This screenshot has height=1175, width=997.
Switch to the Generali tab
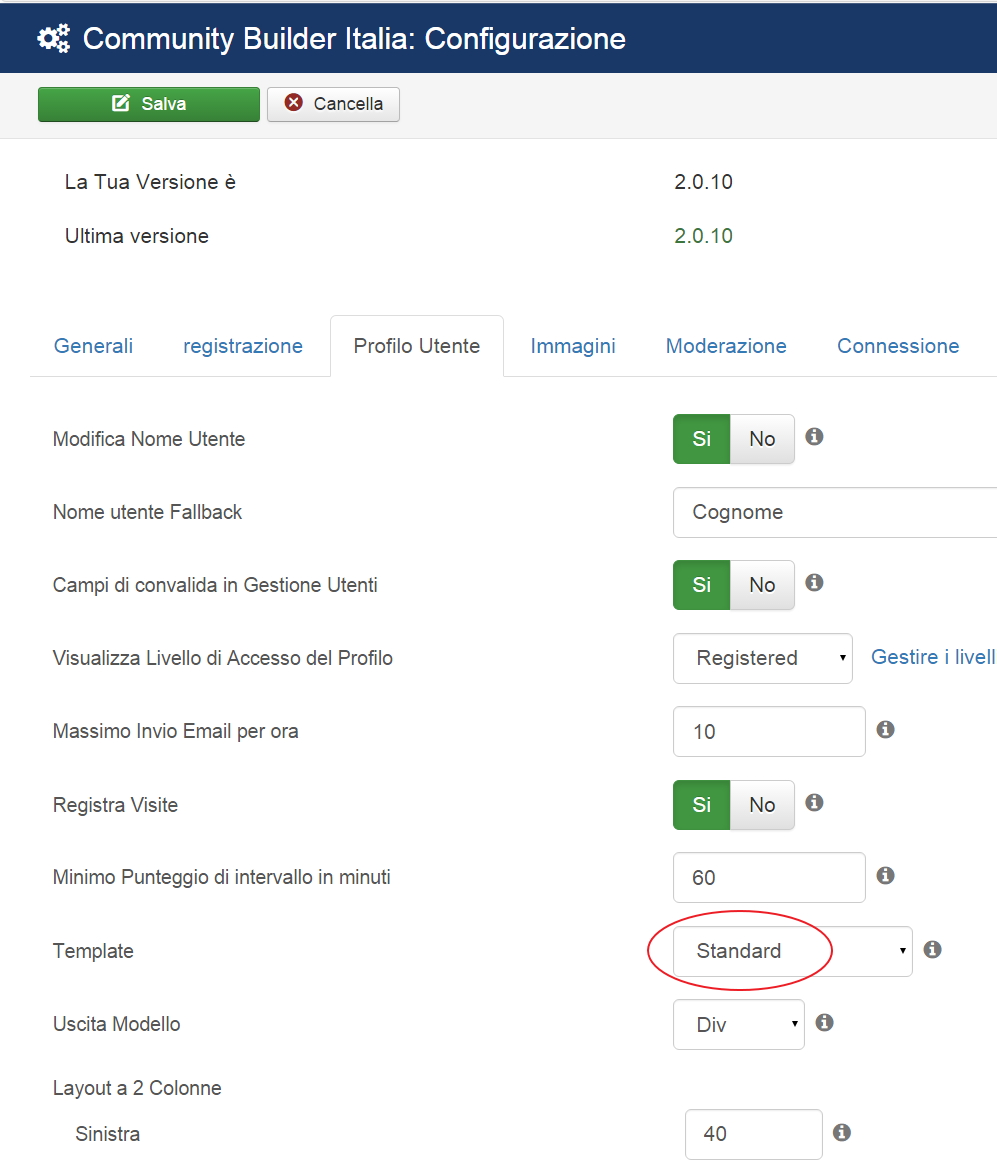(93, 346)
